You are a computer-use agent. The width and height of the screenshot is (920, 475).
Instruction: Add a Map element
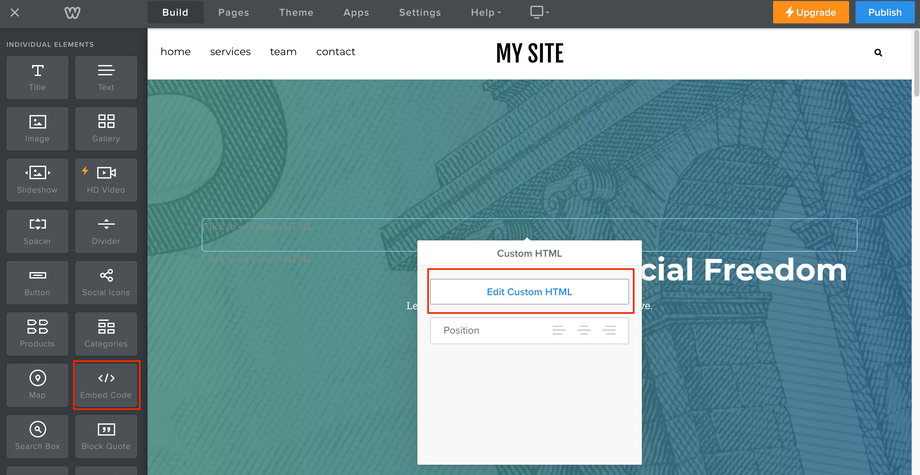[38, 385]
